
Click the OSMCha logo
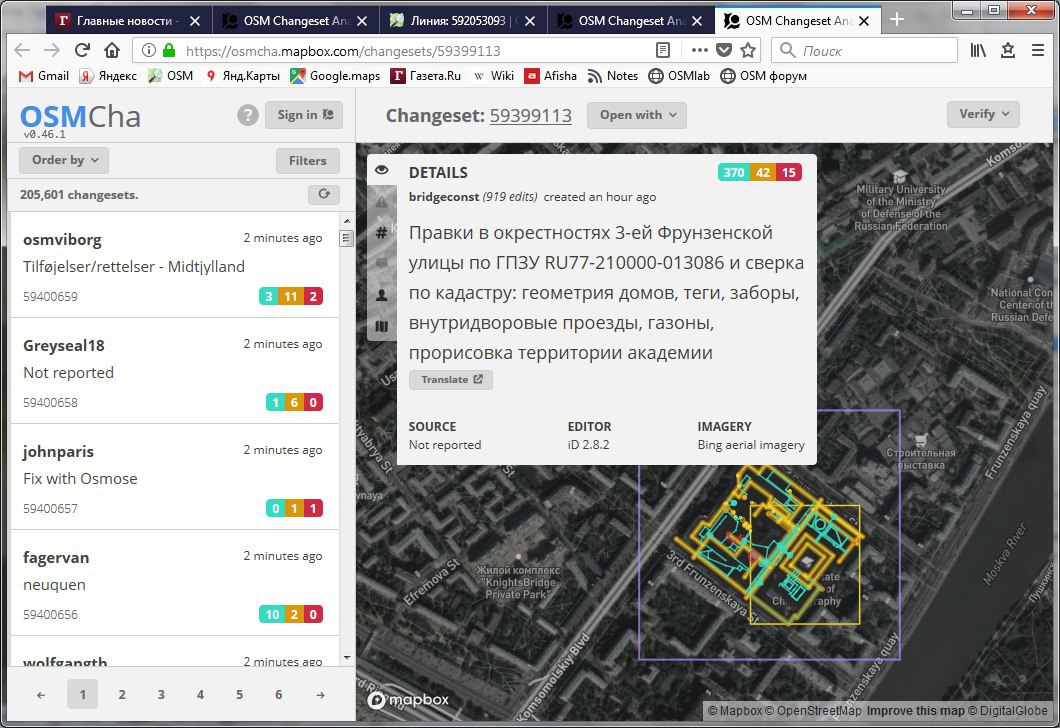coord(80,116)
